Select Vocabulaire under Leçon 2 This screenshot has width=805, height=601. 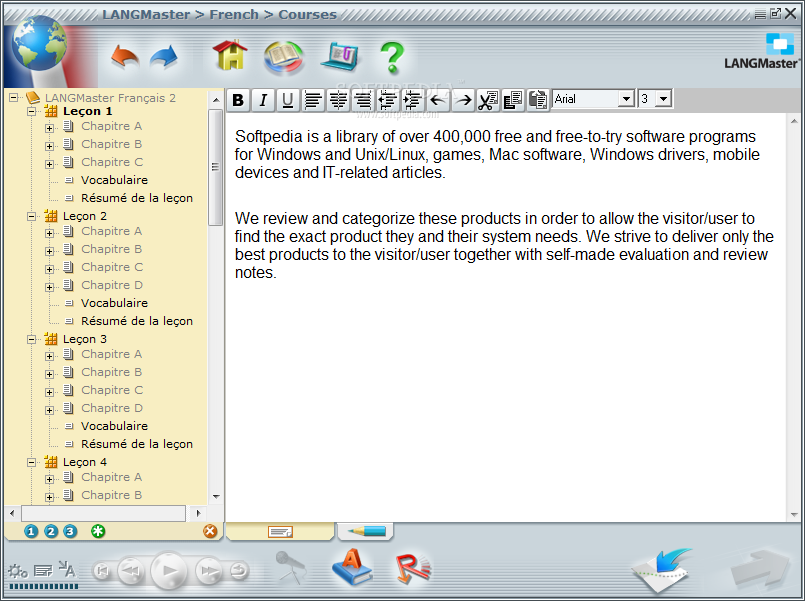tap(114, 303)
